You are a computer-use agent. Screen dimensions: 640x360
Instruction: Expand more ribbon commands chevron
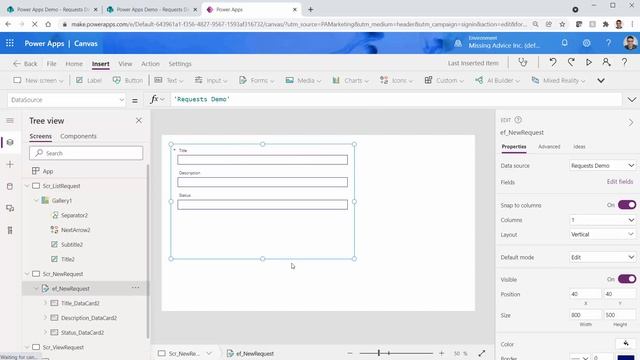pyautogui.click(x=601, y=80)
